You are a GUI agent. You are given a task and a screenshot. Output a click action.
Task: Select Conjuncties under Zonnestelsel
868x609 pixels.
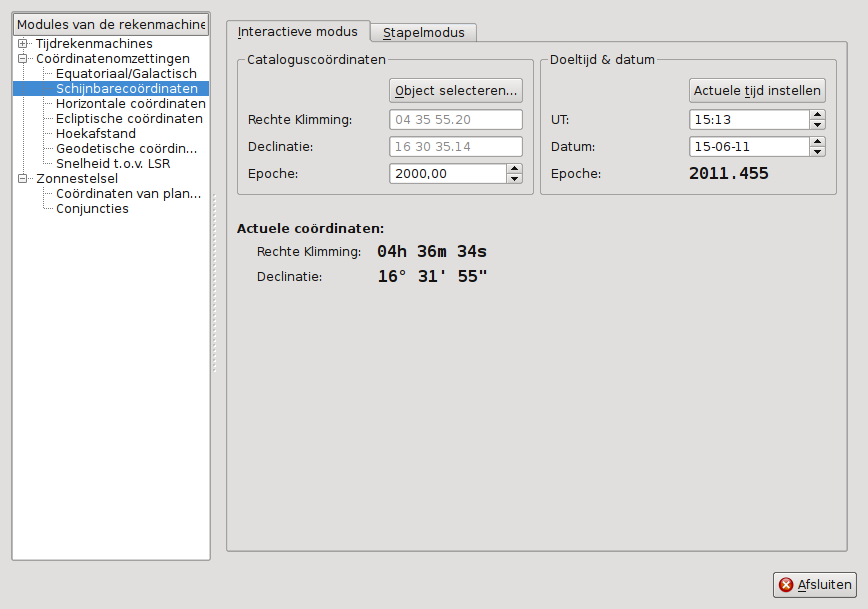coord(92,209)
